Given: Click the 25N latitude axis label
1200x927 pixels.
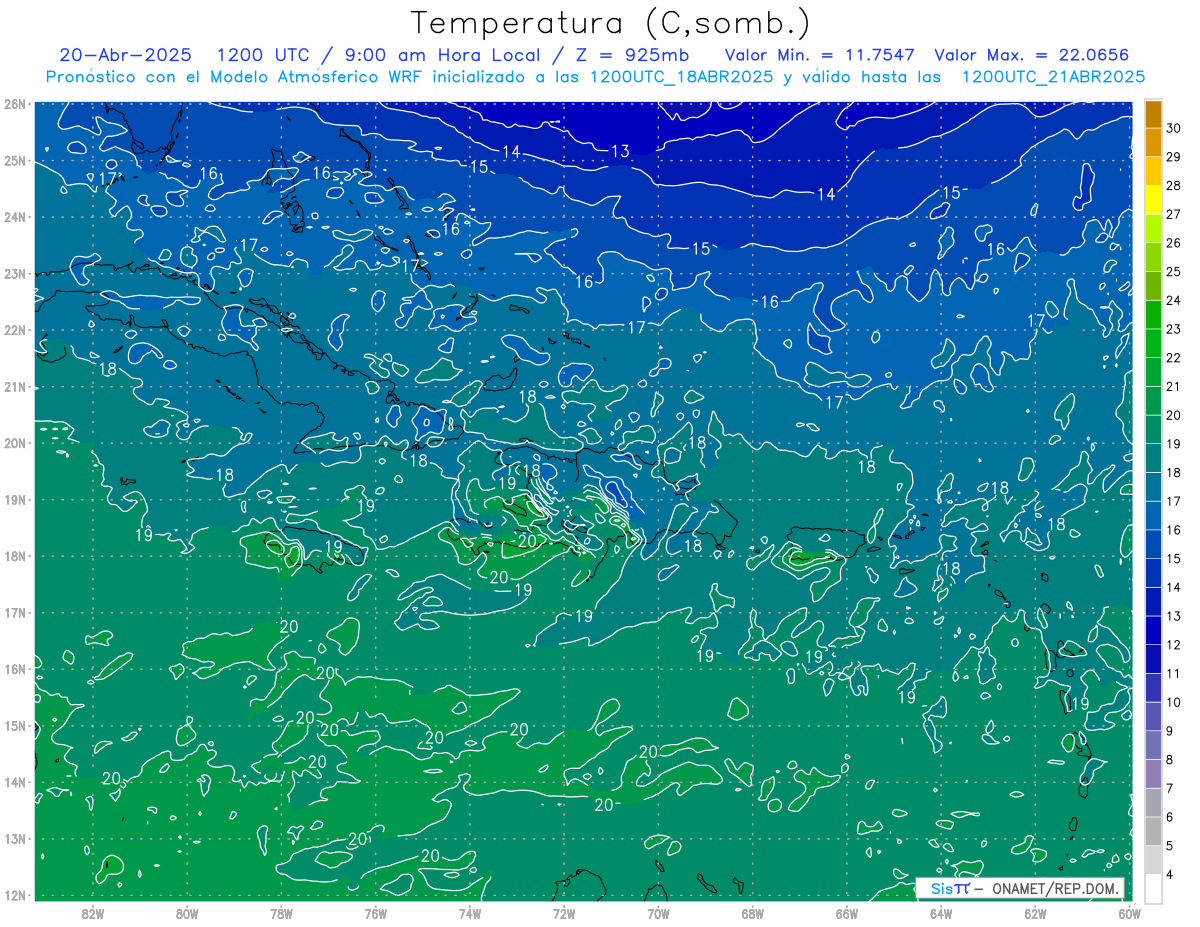Looking at the screenshot, I should [15, 161].
